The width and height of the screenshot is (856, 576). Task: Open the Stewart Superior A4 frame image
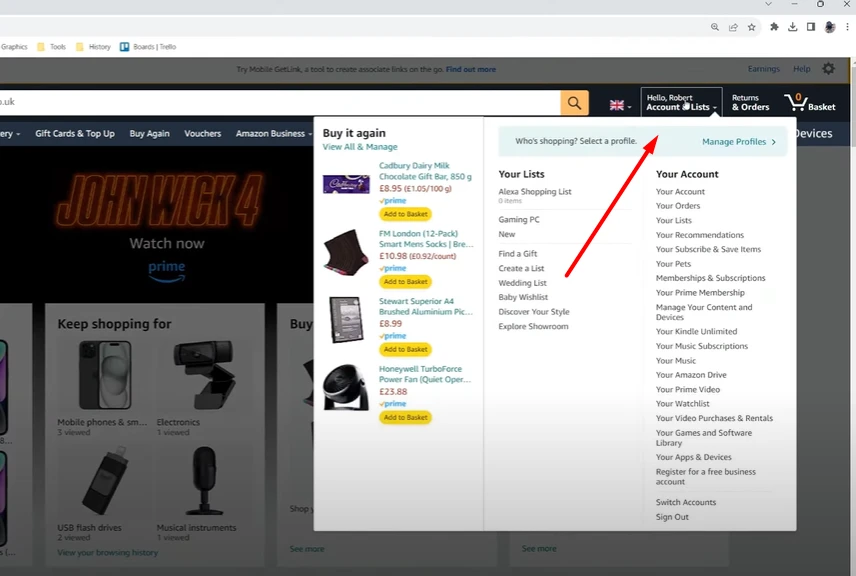click(x=346, y=320)
